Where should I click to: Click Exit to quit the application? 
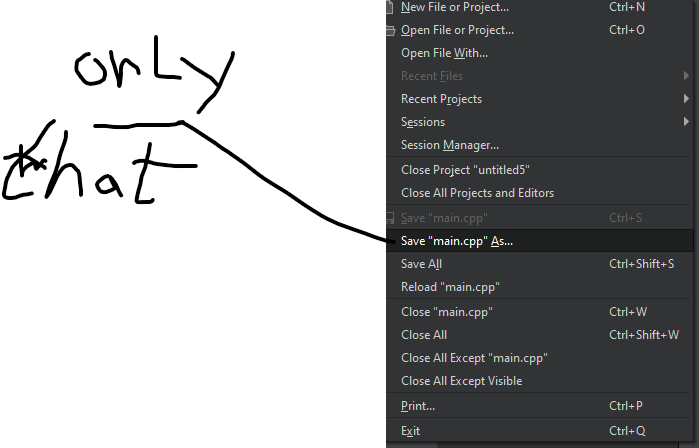[411, 431]
